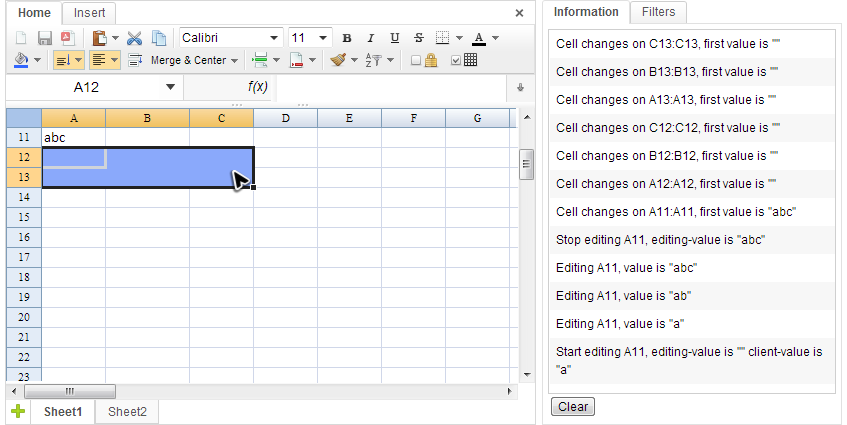Click the Clear button
This screenshot has height=425, width=847.
point(573,407)
